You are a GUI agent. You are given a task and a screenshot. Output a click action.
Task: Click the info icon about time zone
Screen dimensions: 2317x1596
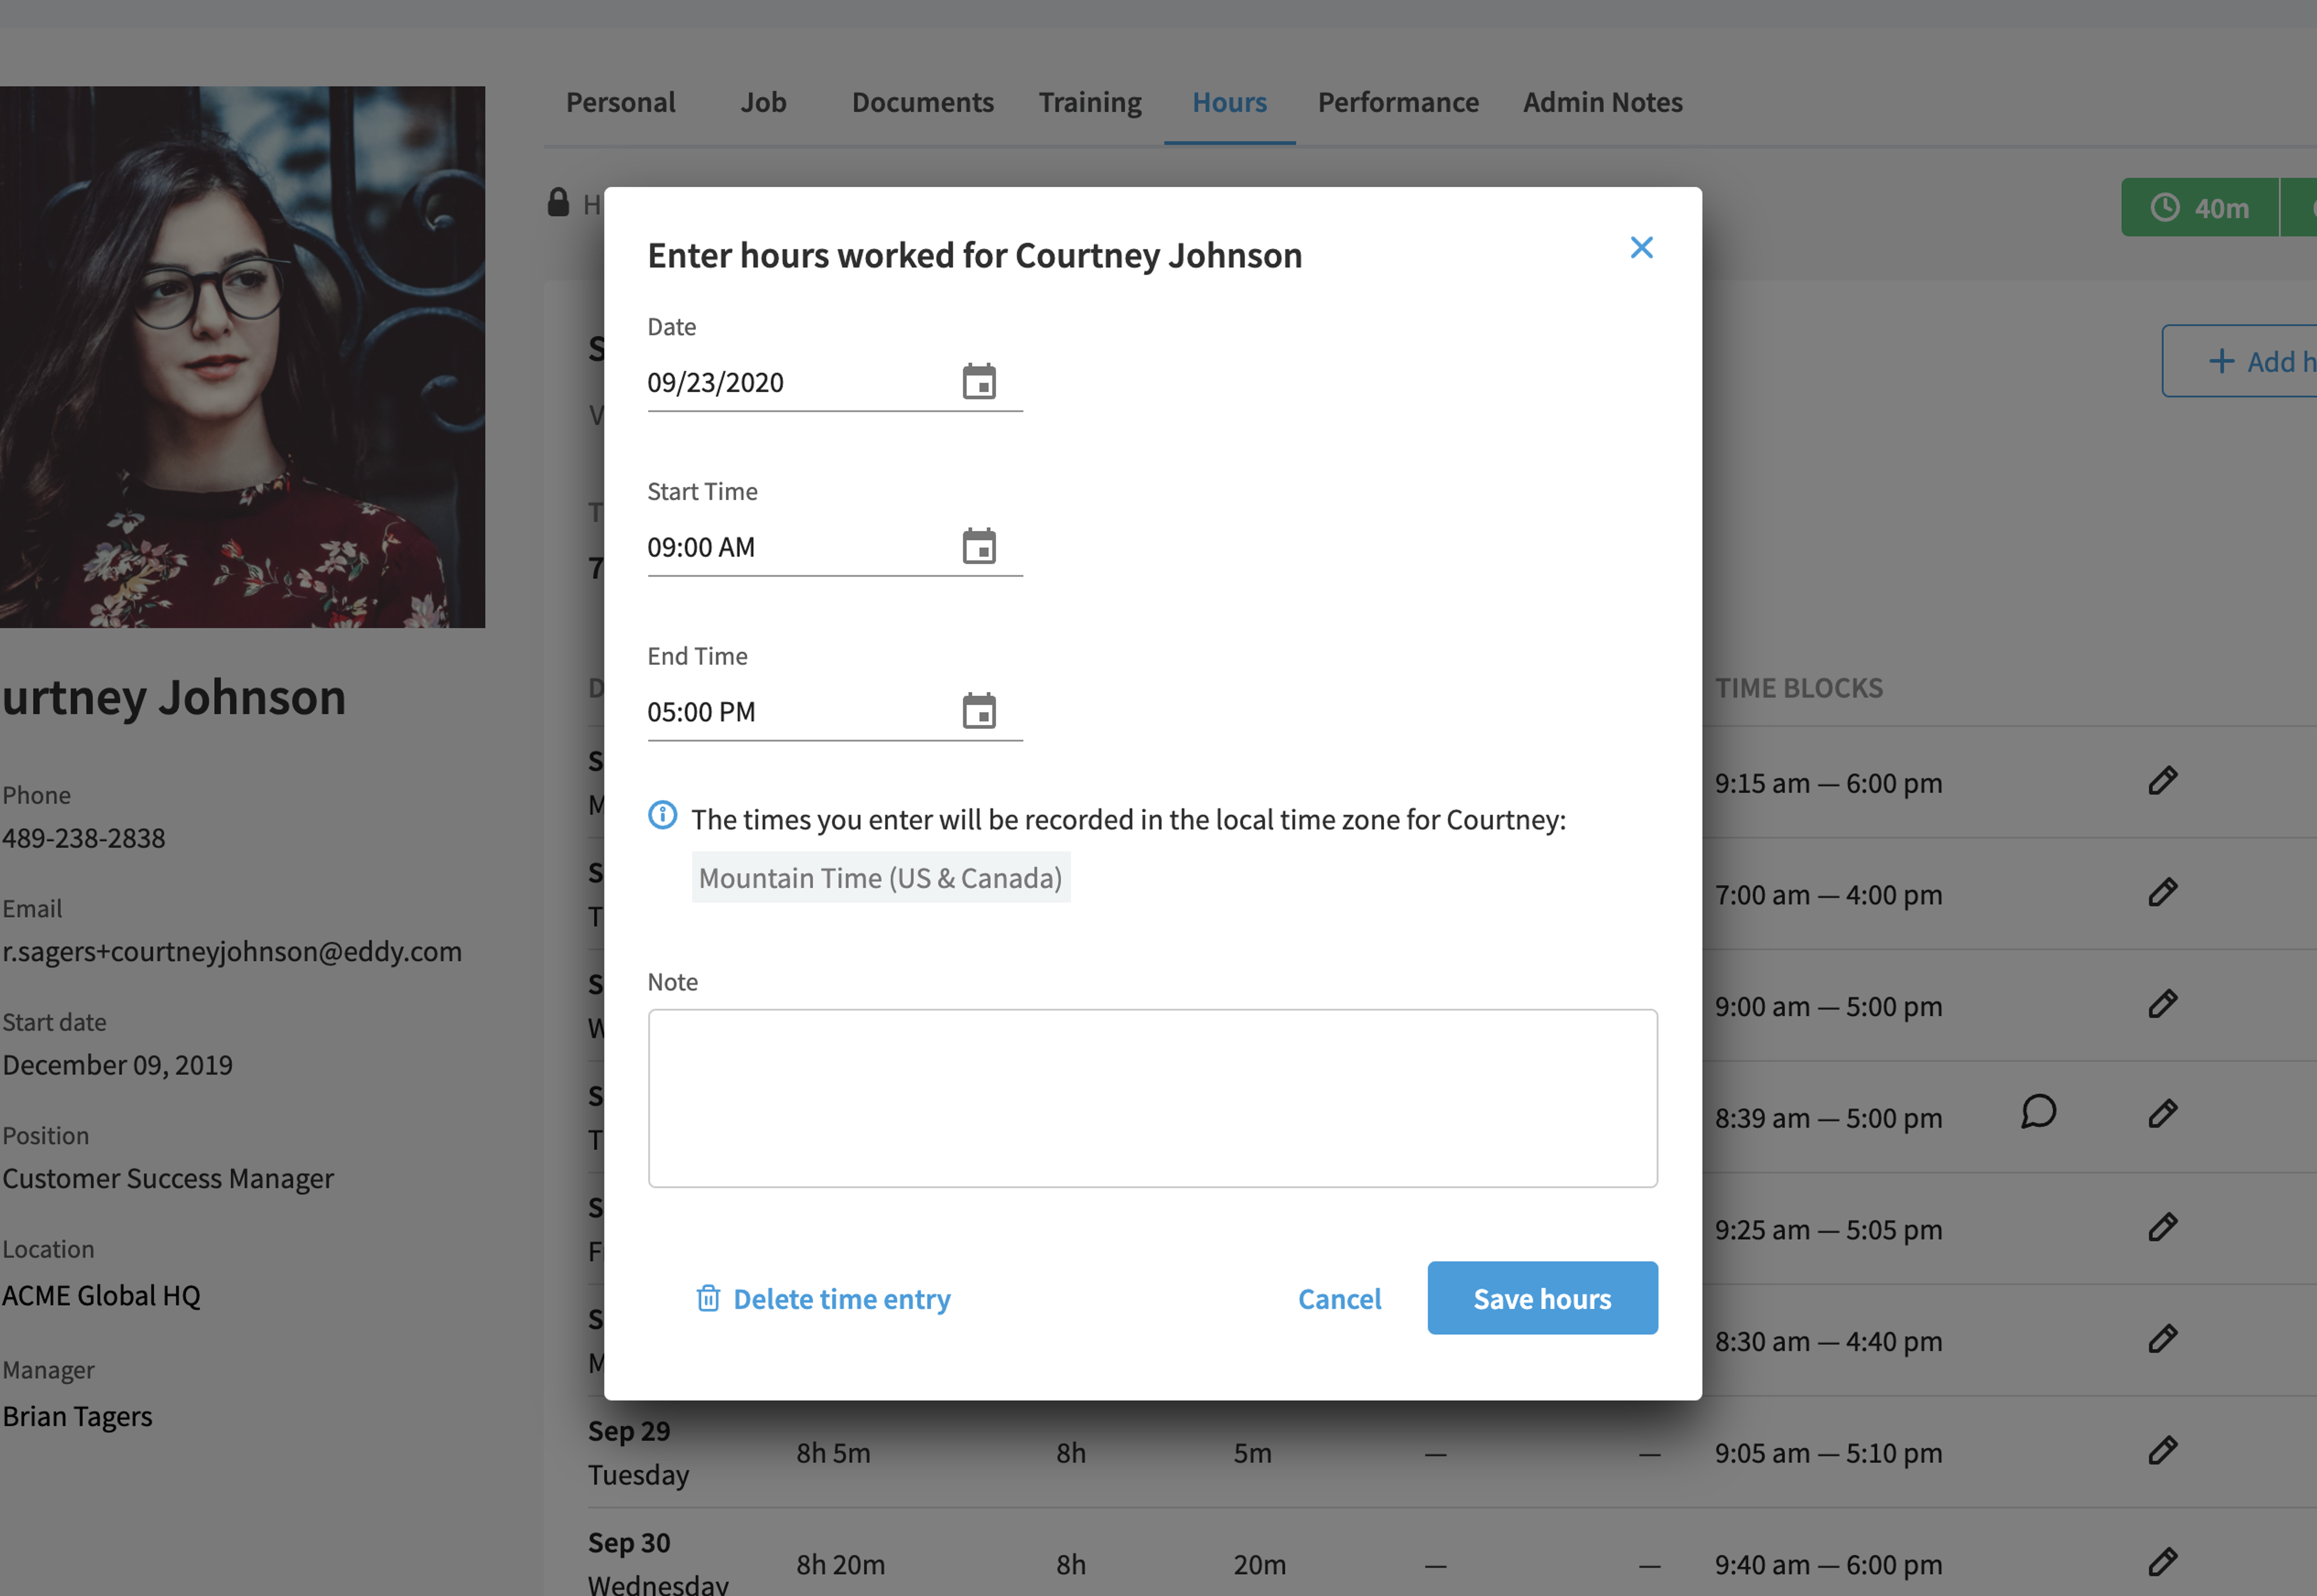(x=662, y=816)
